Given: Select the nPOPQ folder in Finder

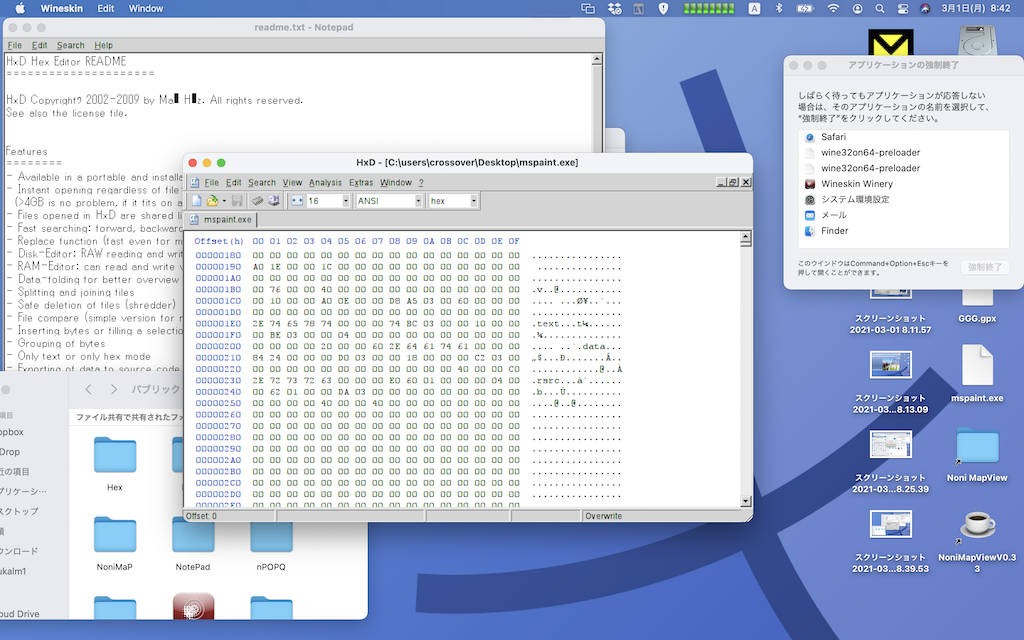Looking at the screenshot, I should (x=271, y=535).
